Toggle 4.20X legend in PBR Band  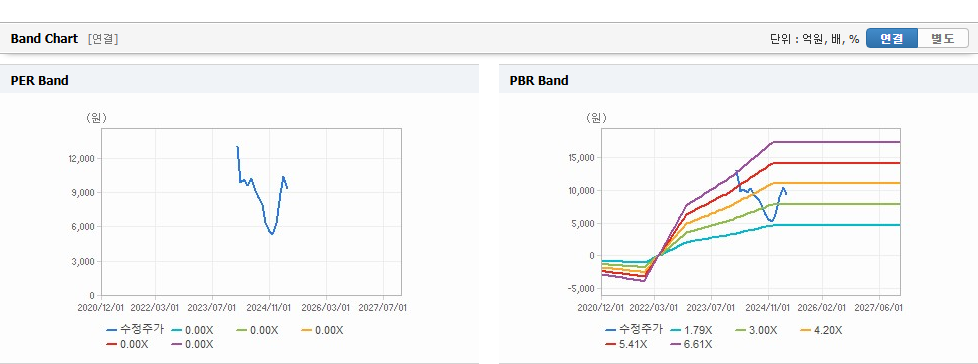[821, 330]
